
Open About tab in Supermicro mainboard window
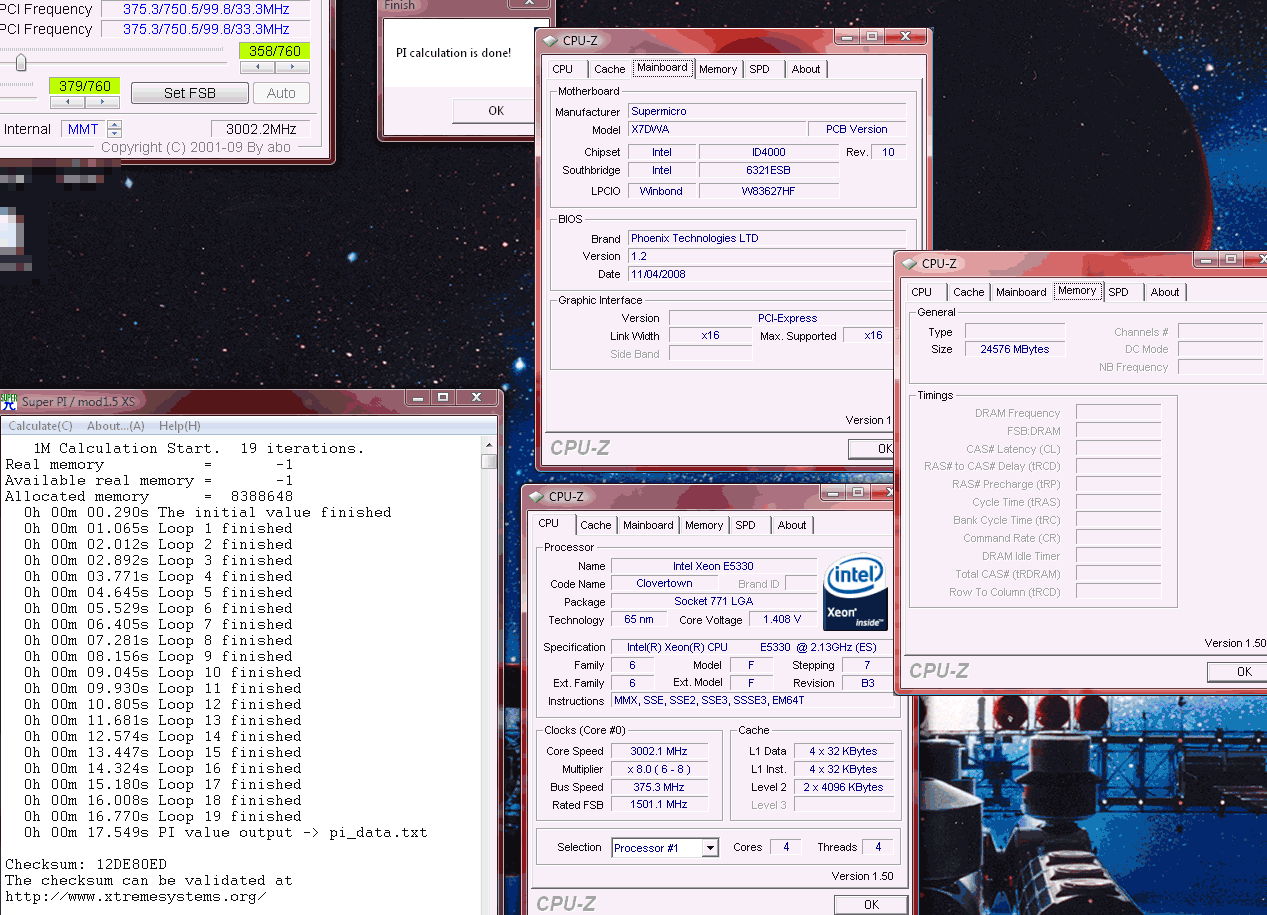click(x=806, y=69)
